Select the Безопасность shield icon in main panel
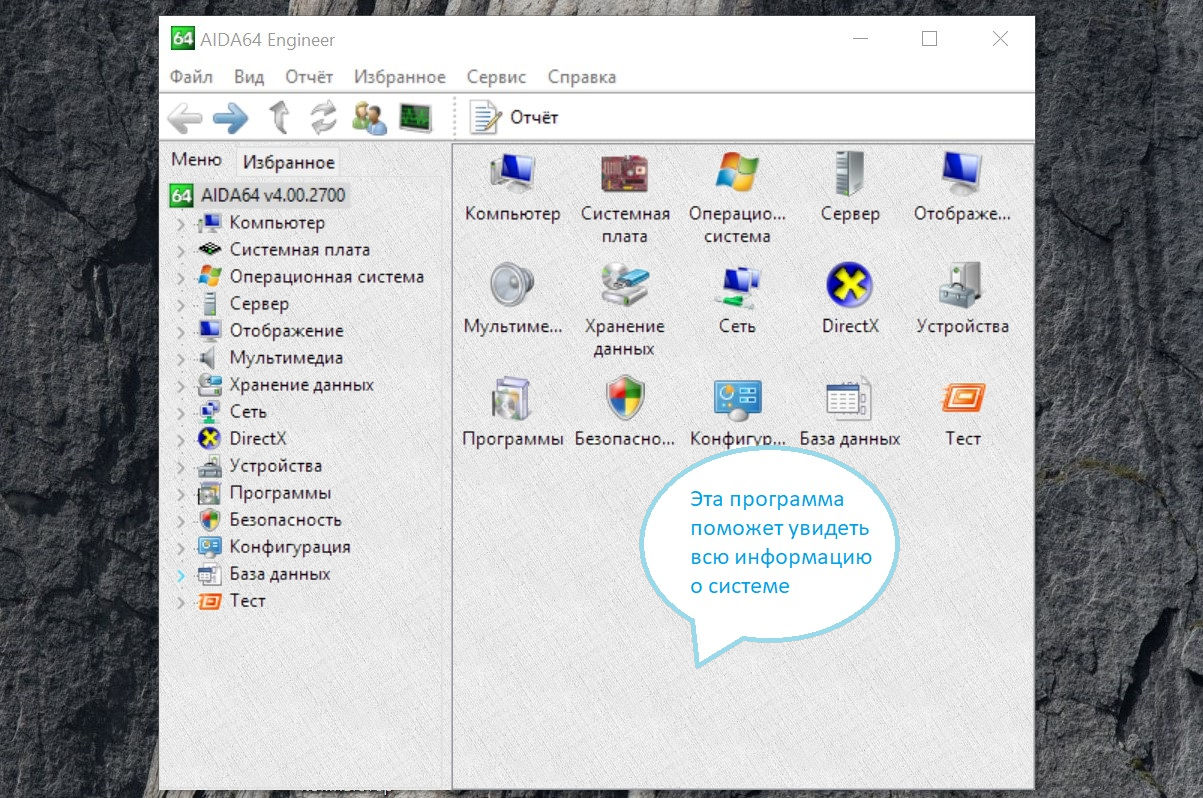The image size is (1203, 798). point(626,399)
